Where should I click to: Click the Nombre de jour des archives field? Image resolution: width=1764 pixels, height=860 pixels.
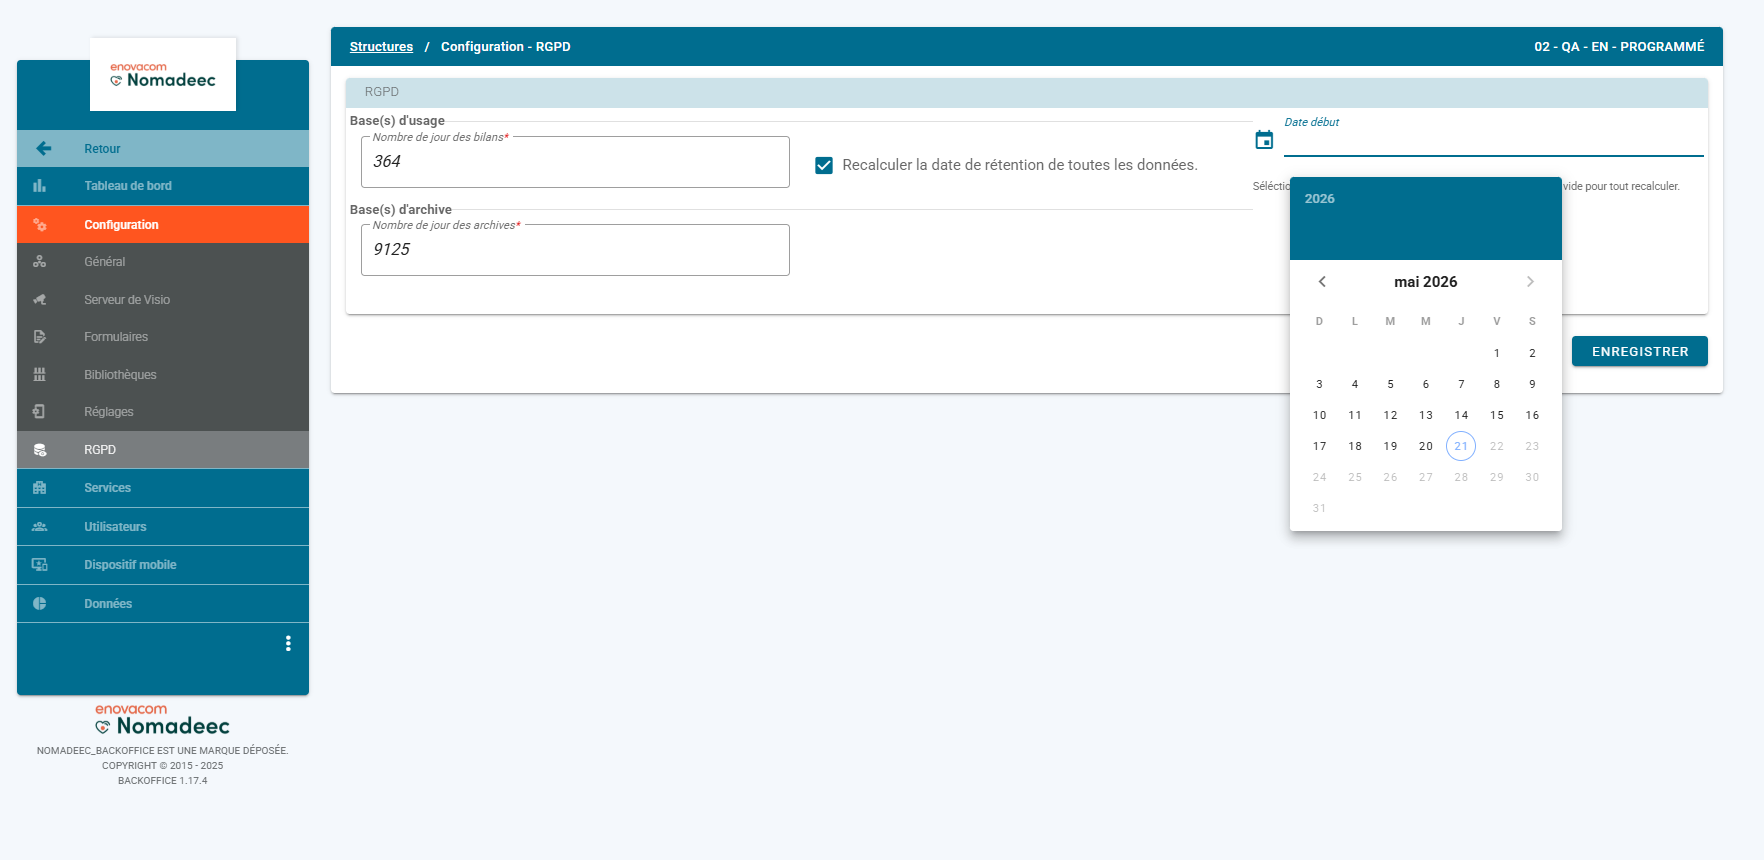575,250
